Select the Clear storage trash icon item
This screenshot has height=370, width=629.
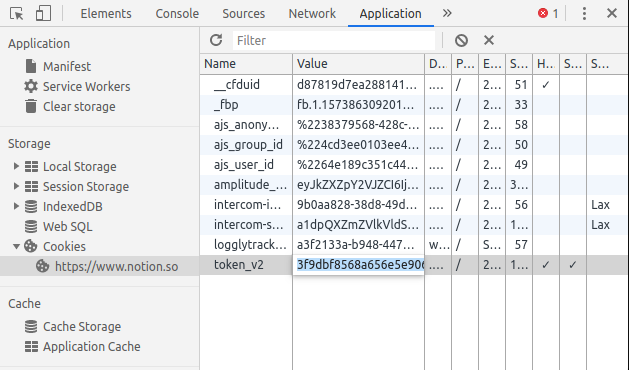point(31,106)
